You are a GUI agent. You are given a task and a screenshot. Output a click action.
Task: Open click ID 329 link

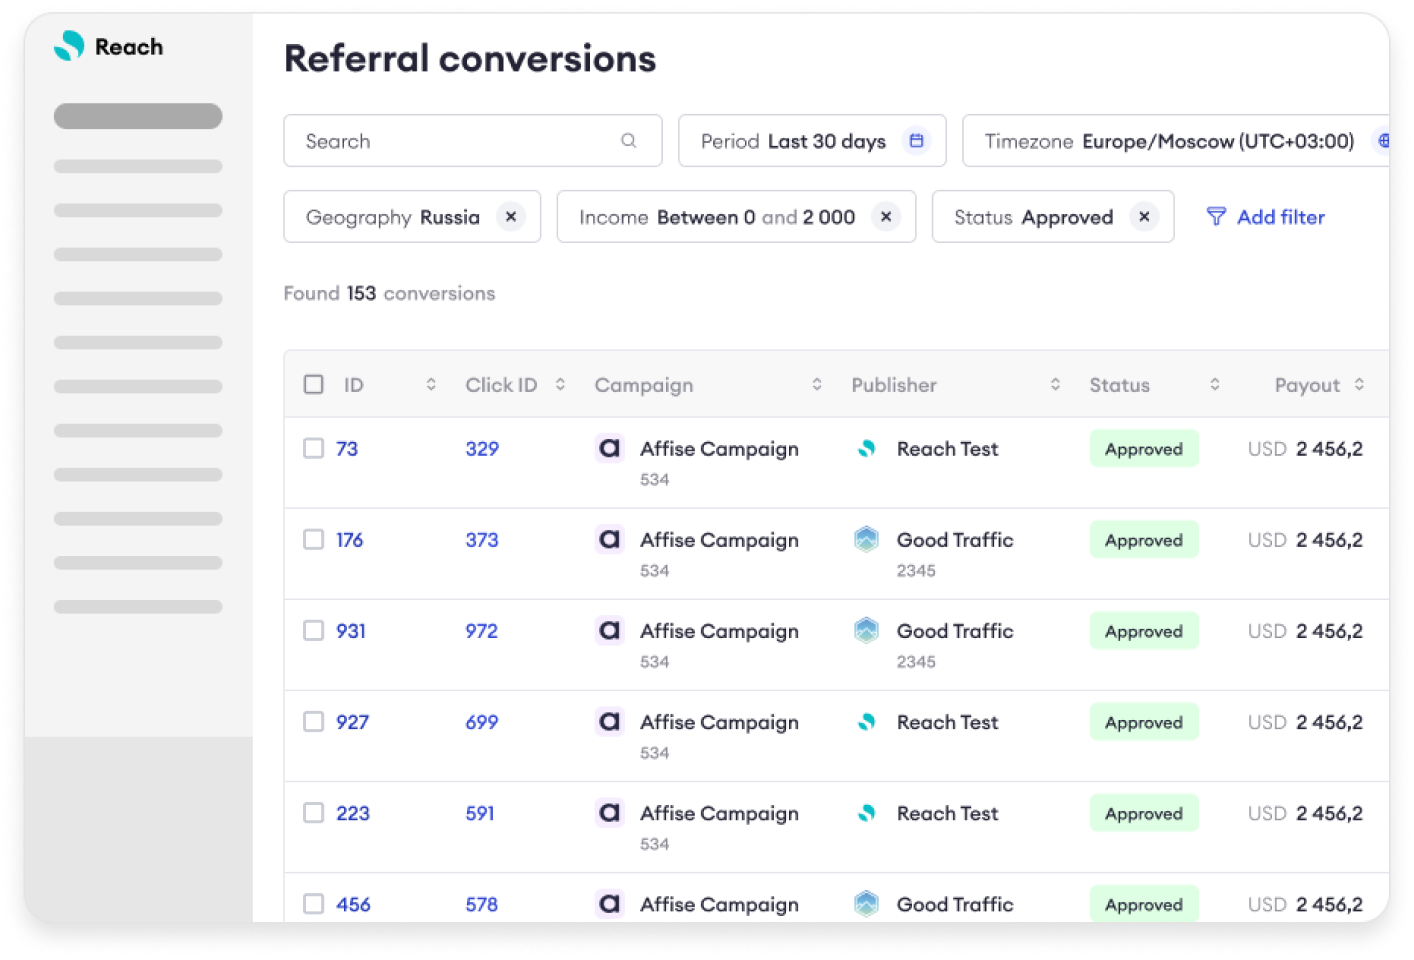(x=482, y=449)
